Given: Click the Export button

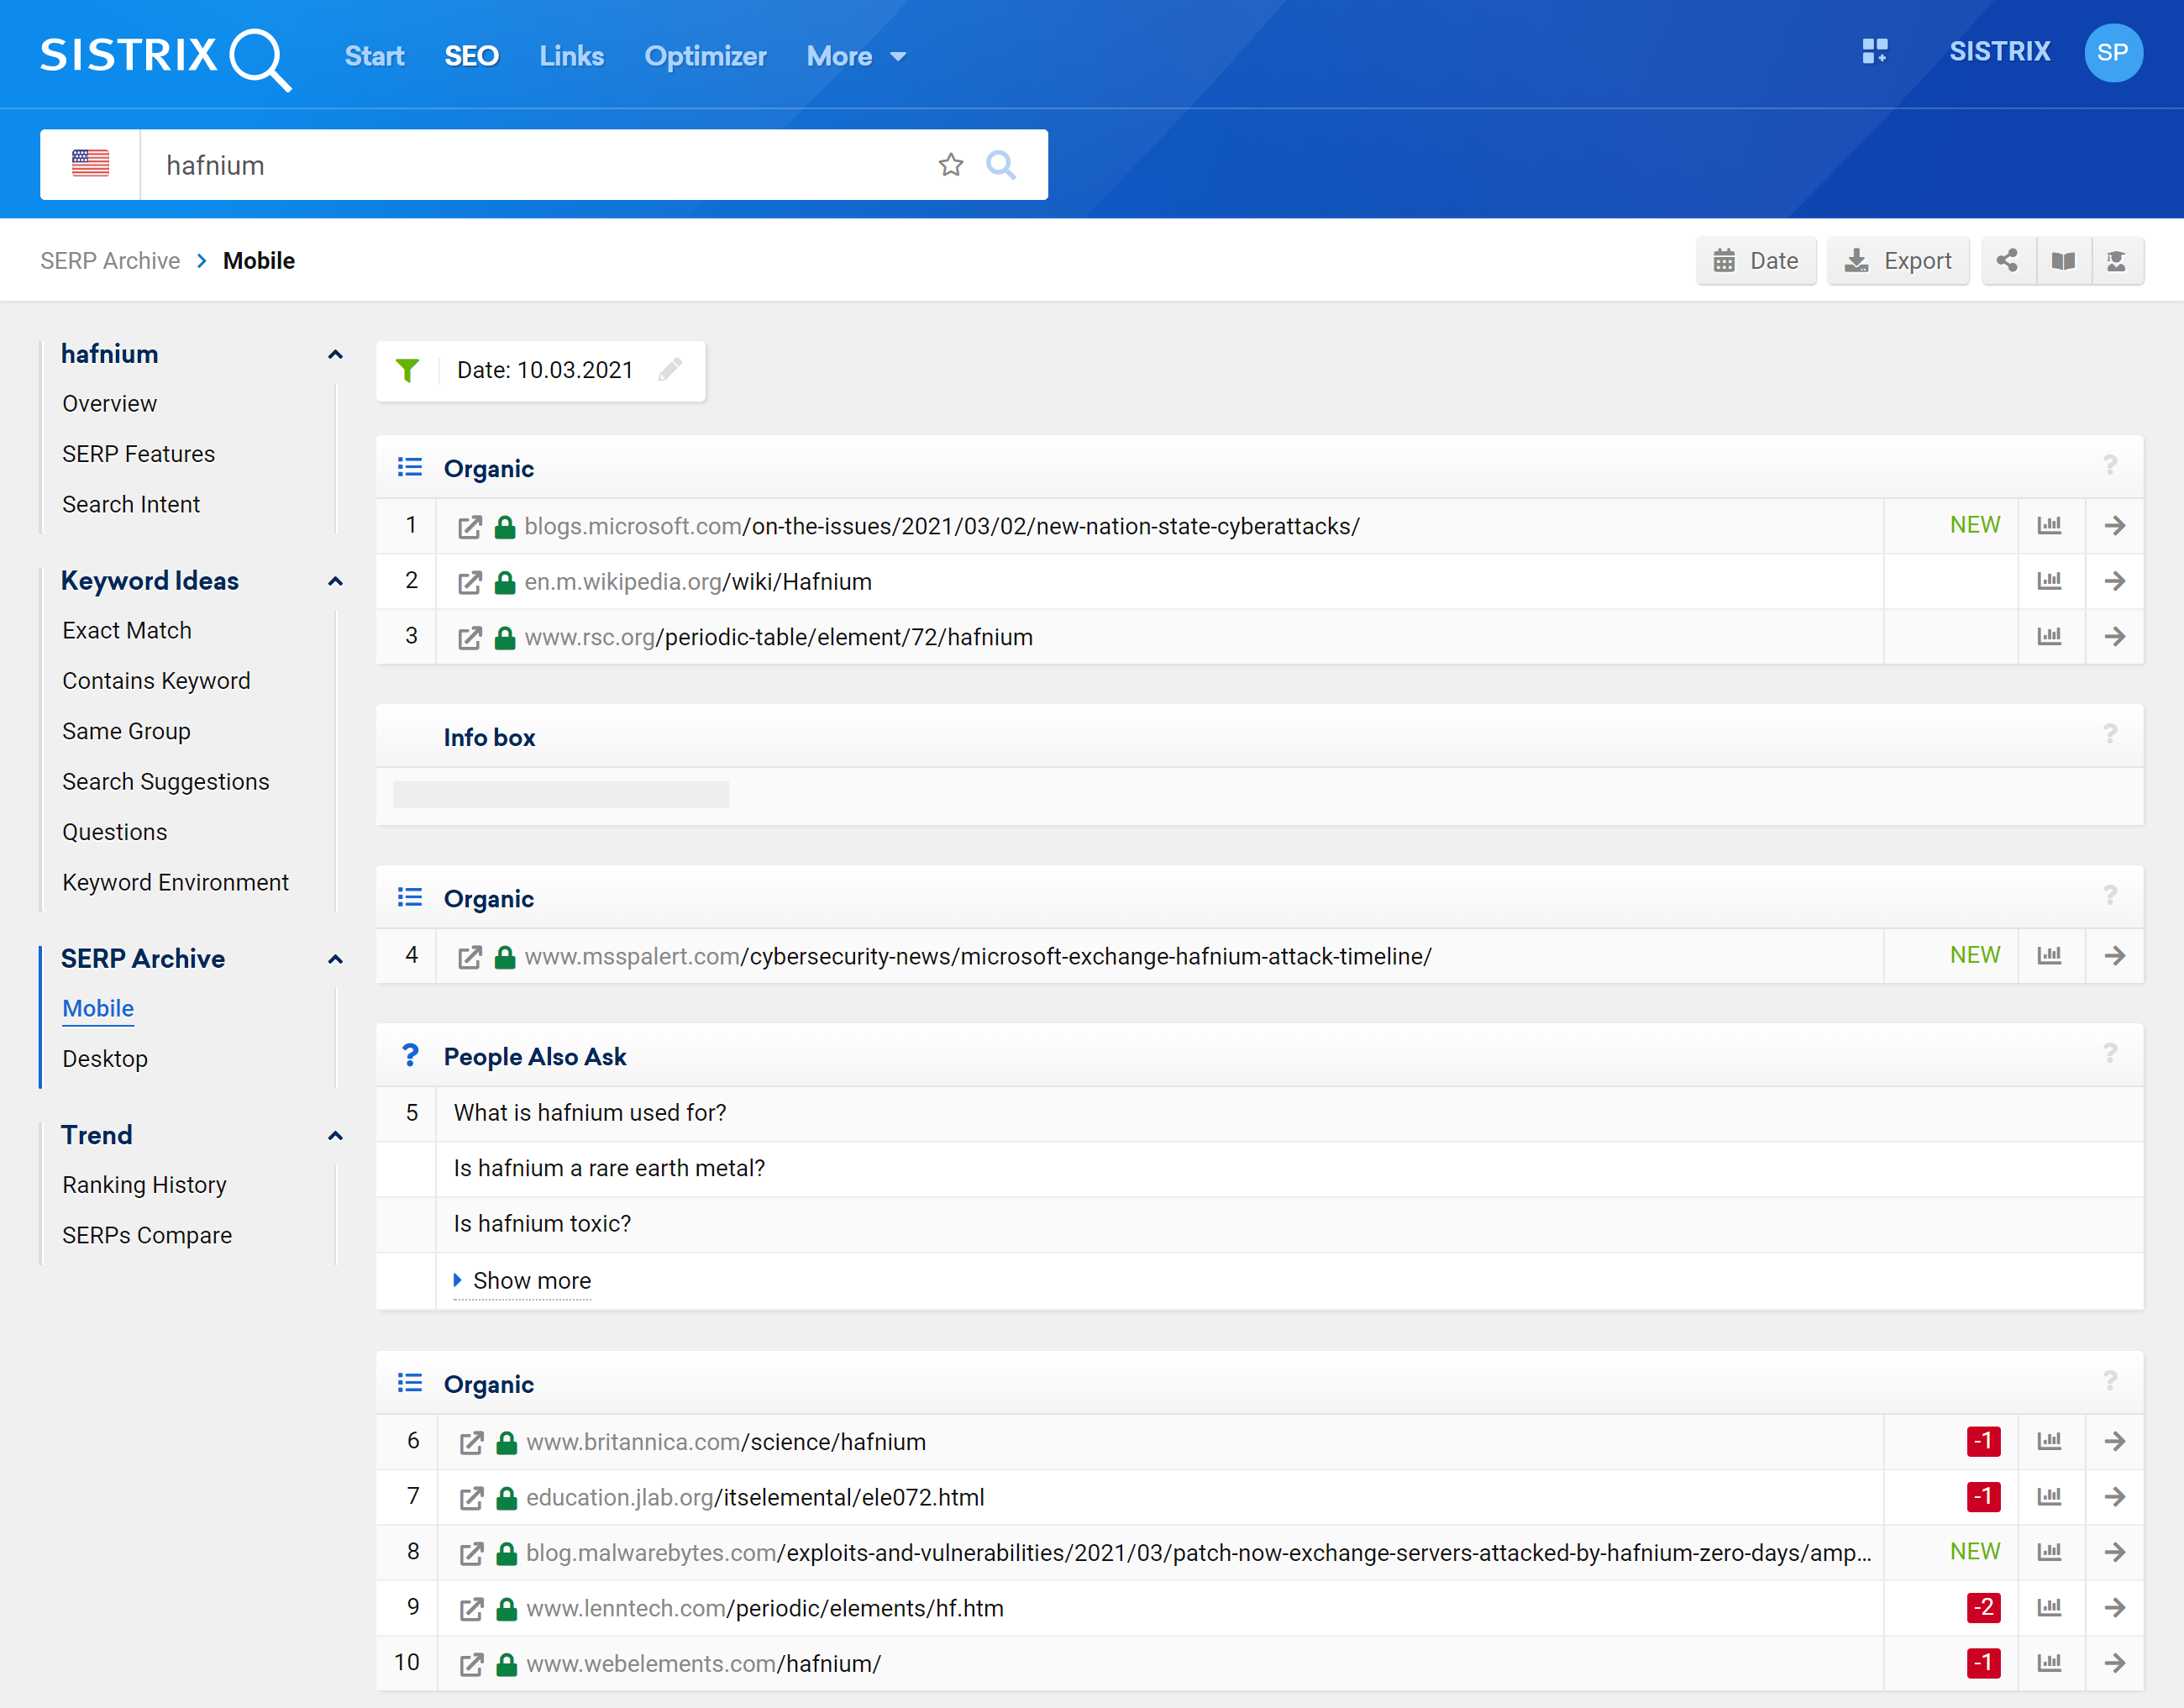Looking at the screenshot, I should tap(1898, 261).
